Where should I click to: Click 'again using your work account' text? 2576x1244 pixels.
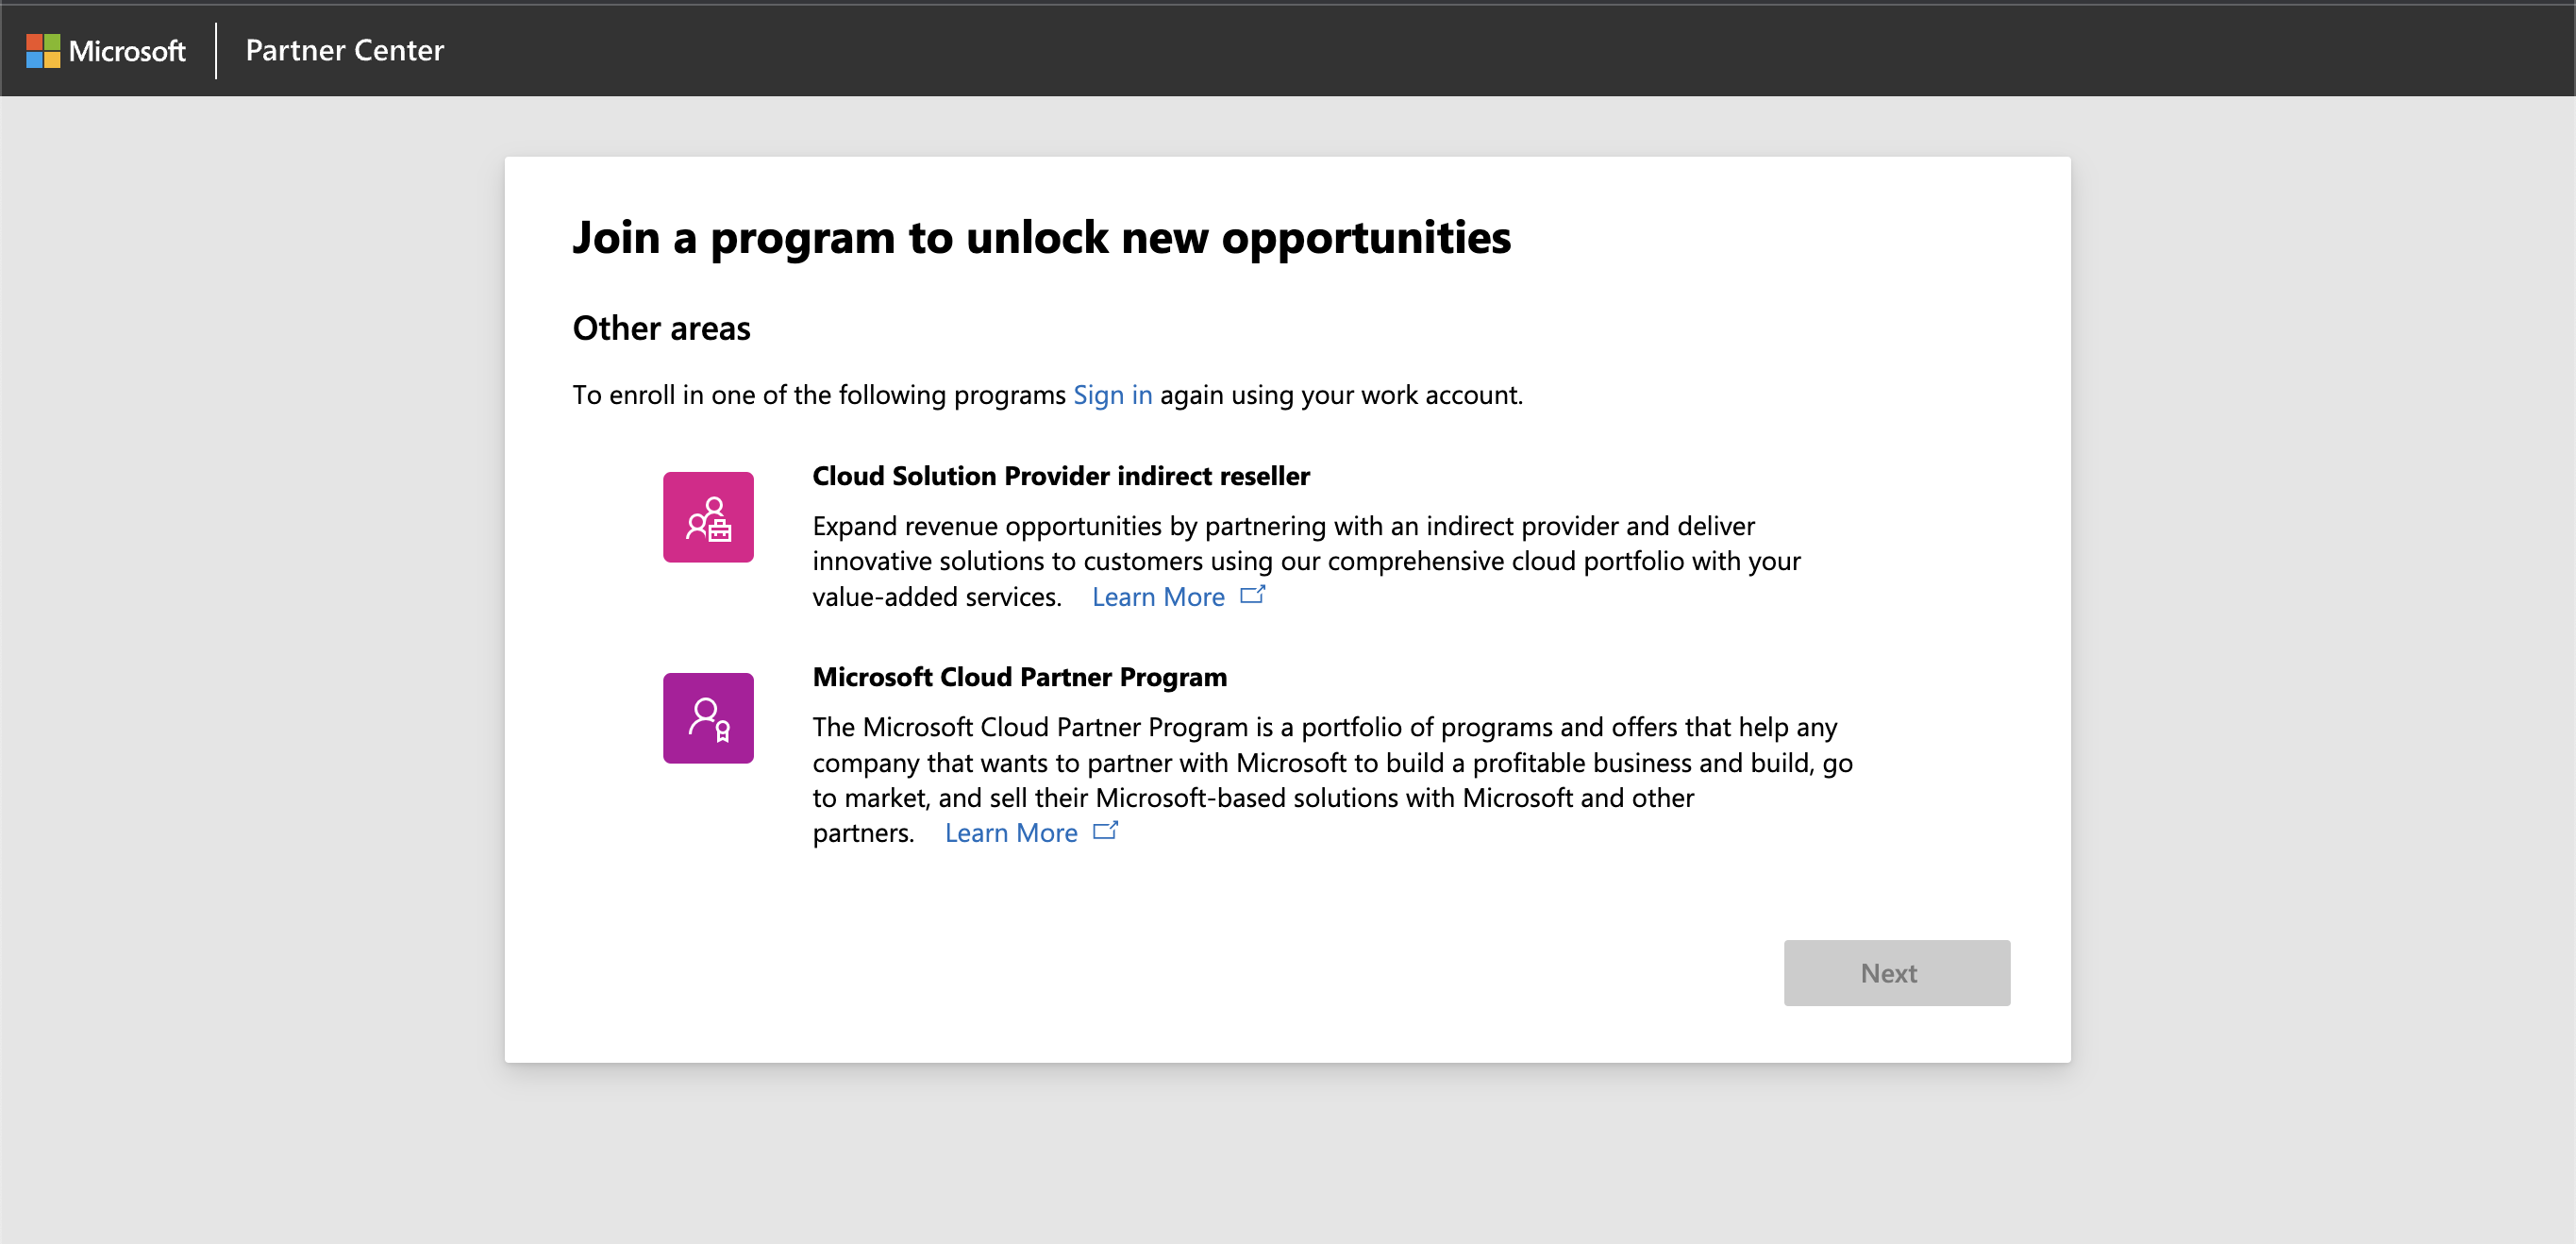1340,395
